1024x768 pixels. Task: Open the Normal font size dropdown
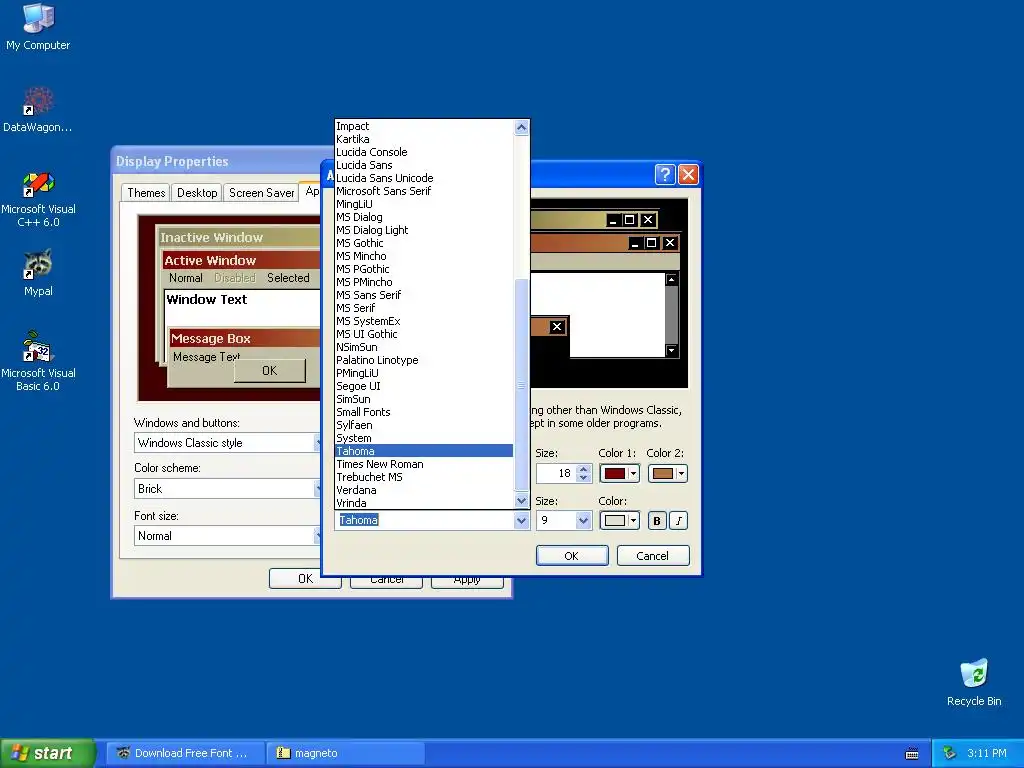(227, 536)
